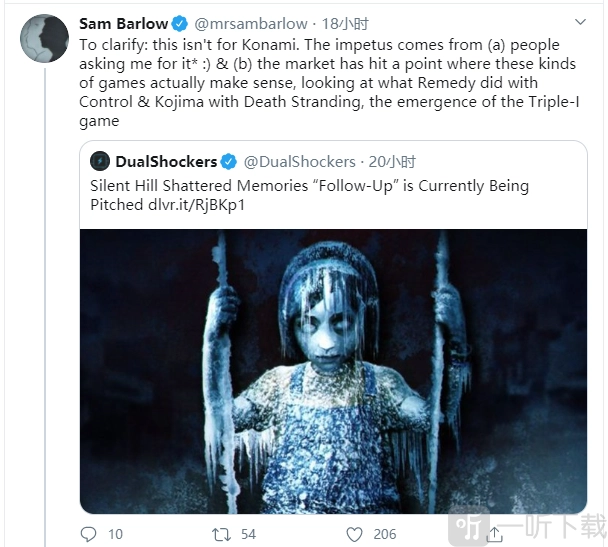
Task: Go to the DualShockers account name
Action: (166, 161)
